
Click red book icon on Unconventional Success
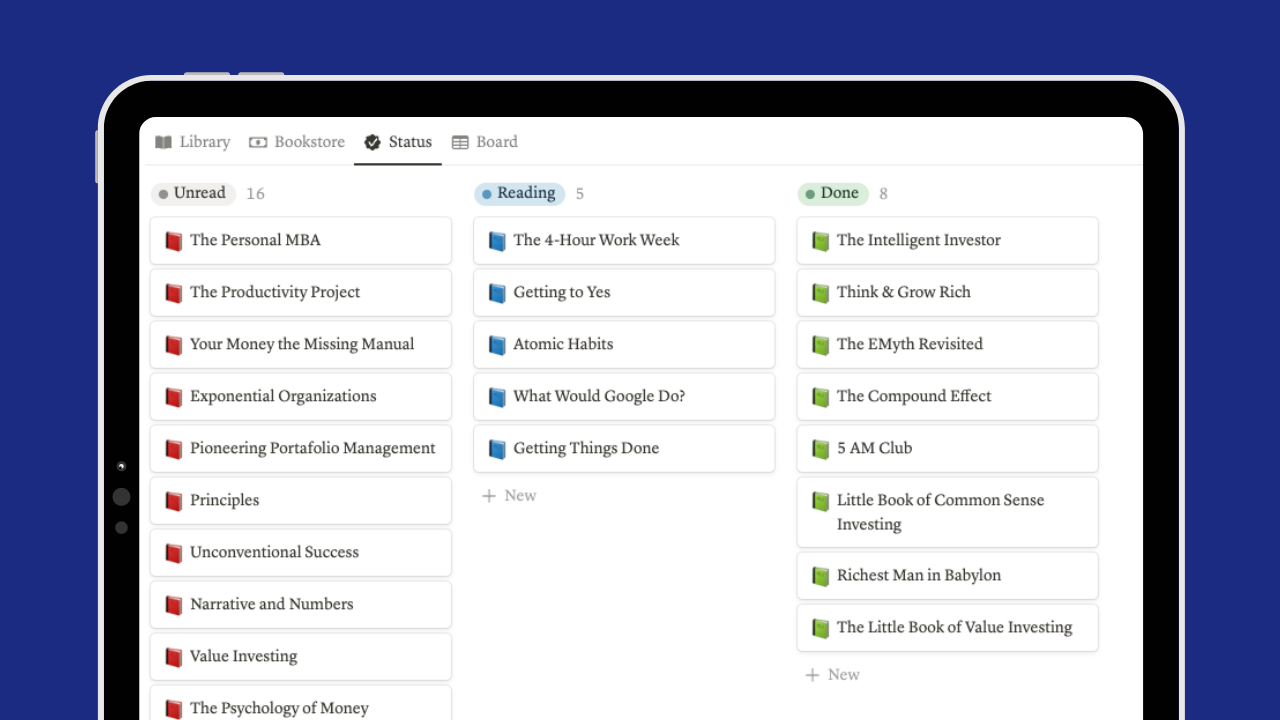click(174, 553)
